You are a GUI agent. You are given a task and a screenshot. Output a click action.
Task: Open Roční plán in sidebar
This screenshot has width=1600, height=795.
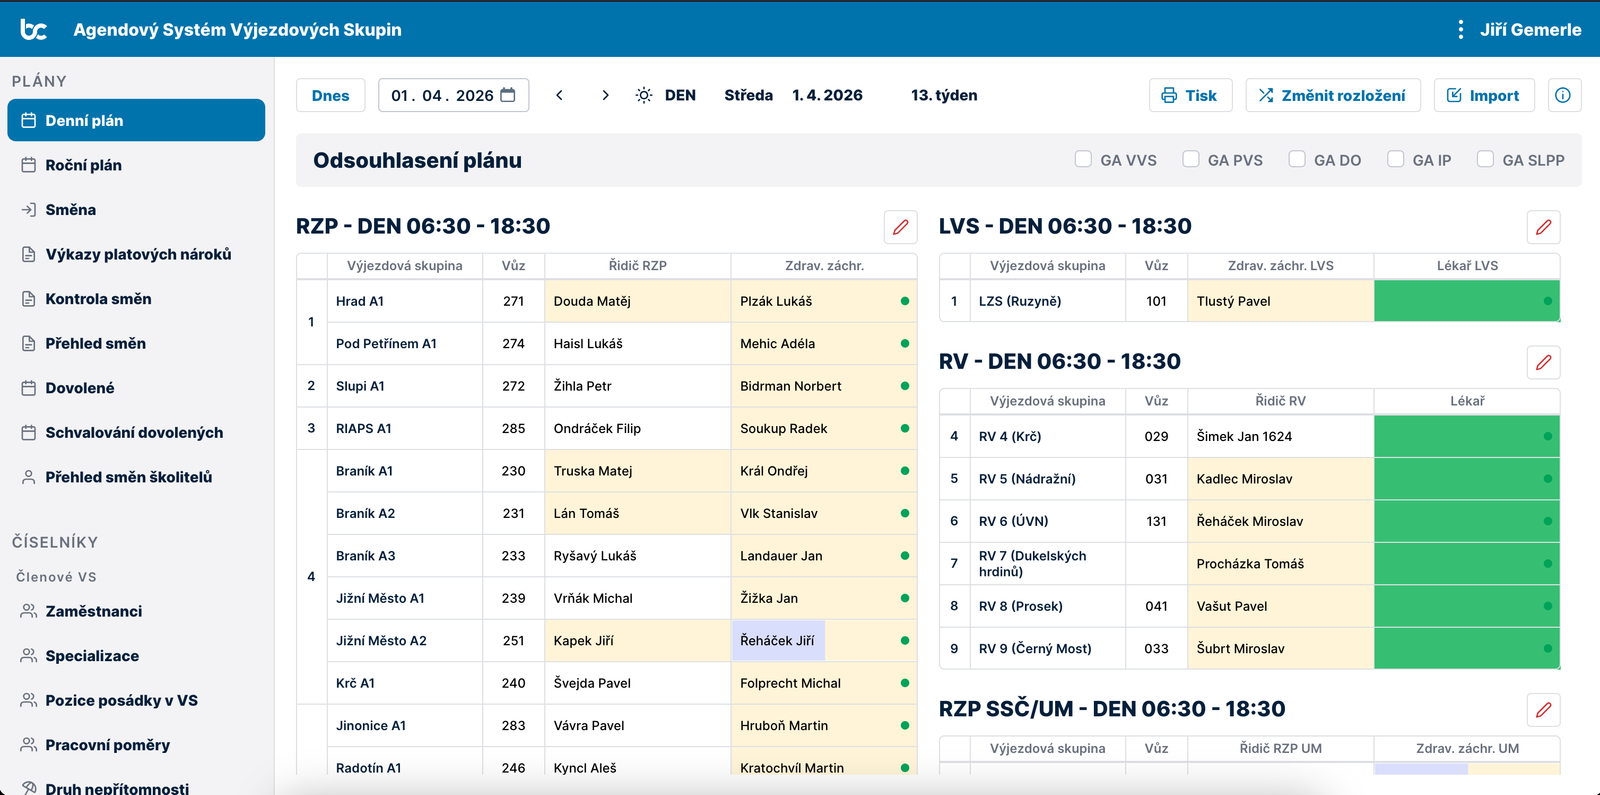click(83, 165)
